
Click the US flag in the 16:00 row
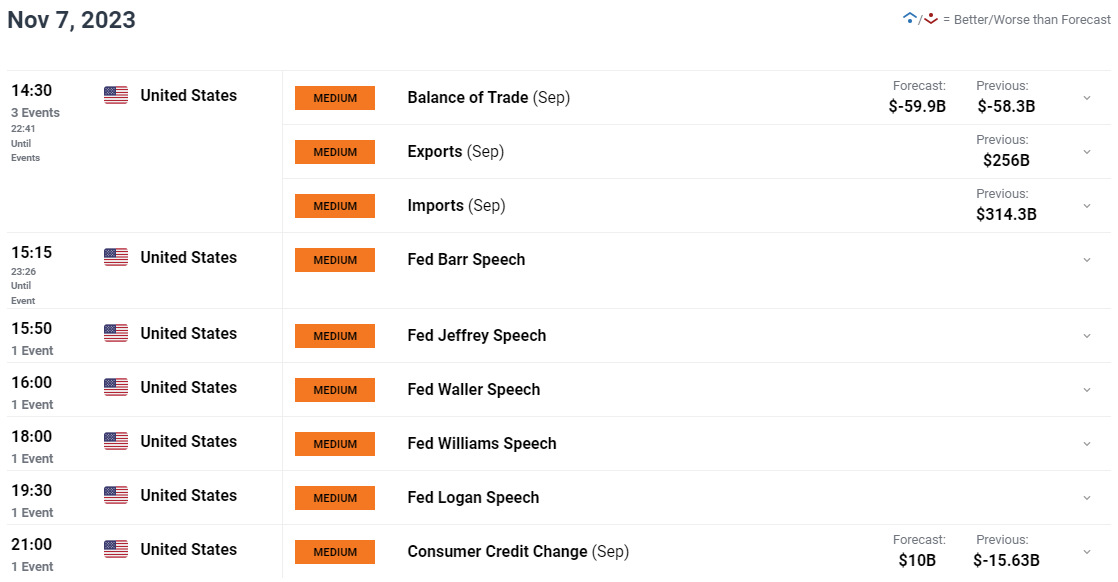(x=116, y=387)
